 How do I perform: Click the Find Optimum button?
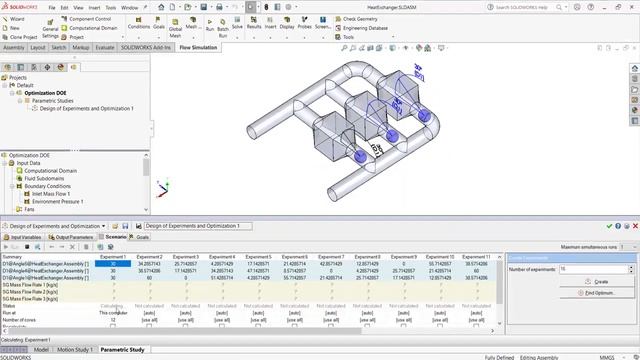[x=597, y=293]
